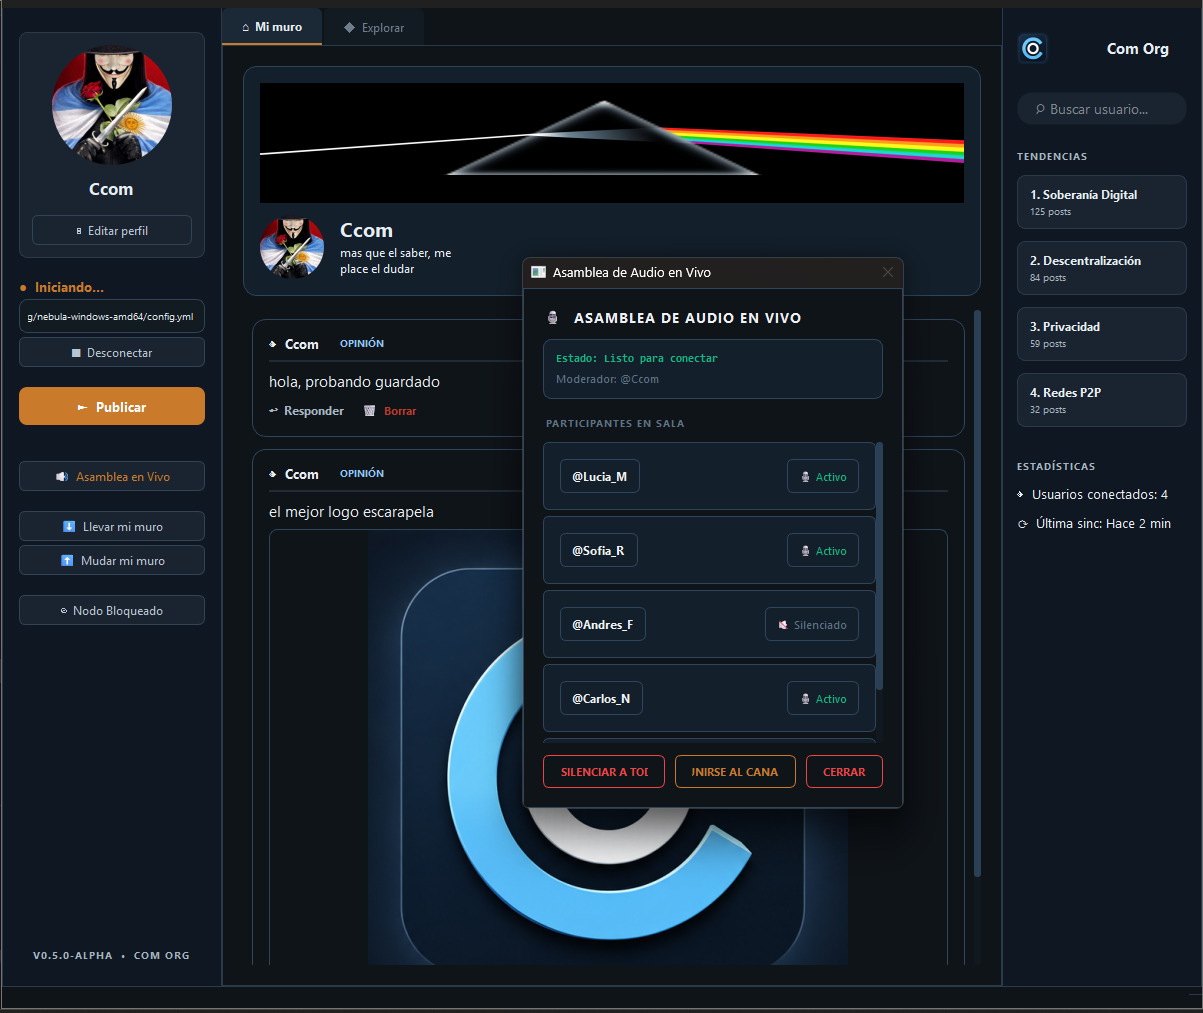Screen dimensions: 1203x1013
Task: Open the Descentralización trend
Action: pos(1102,268)
